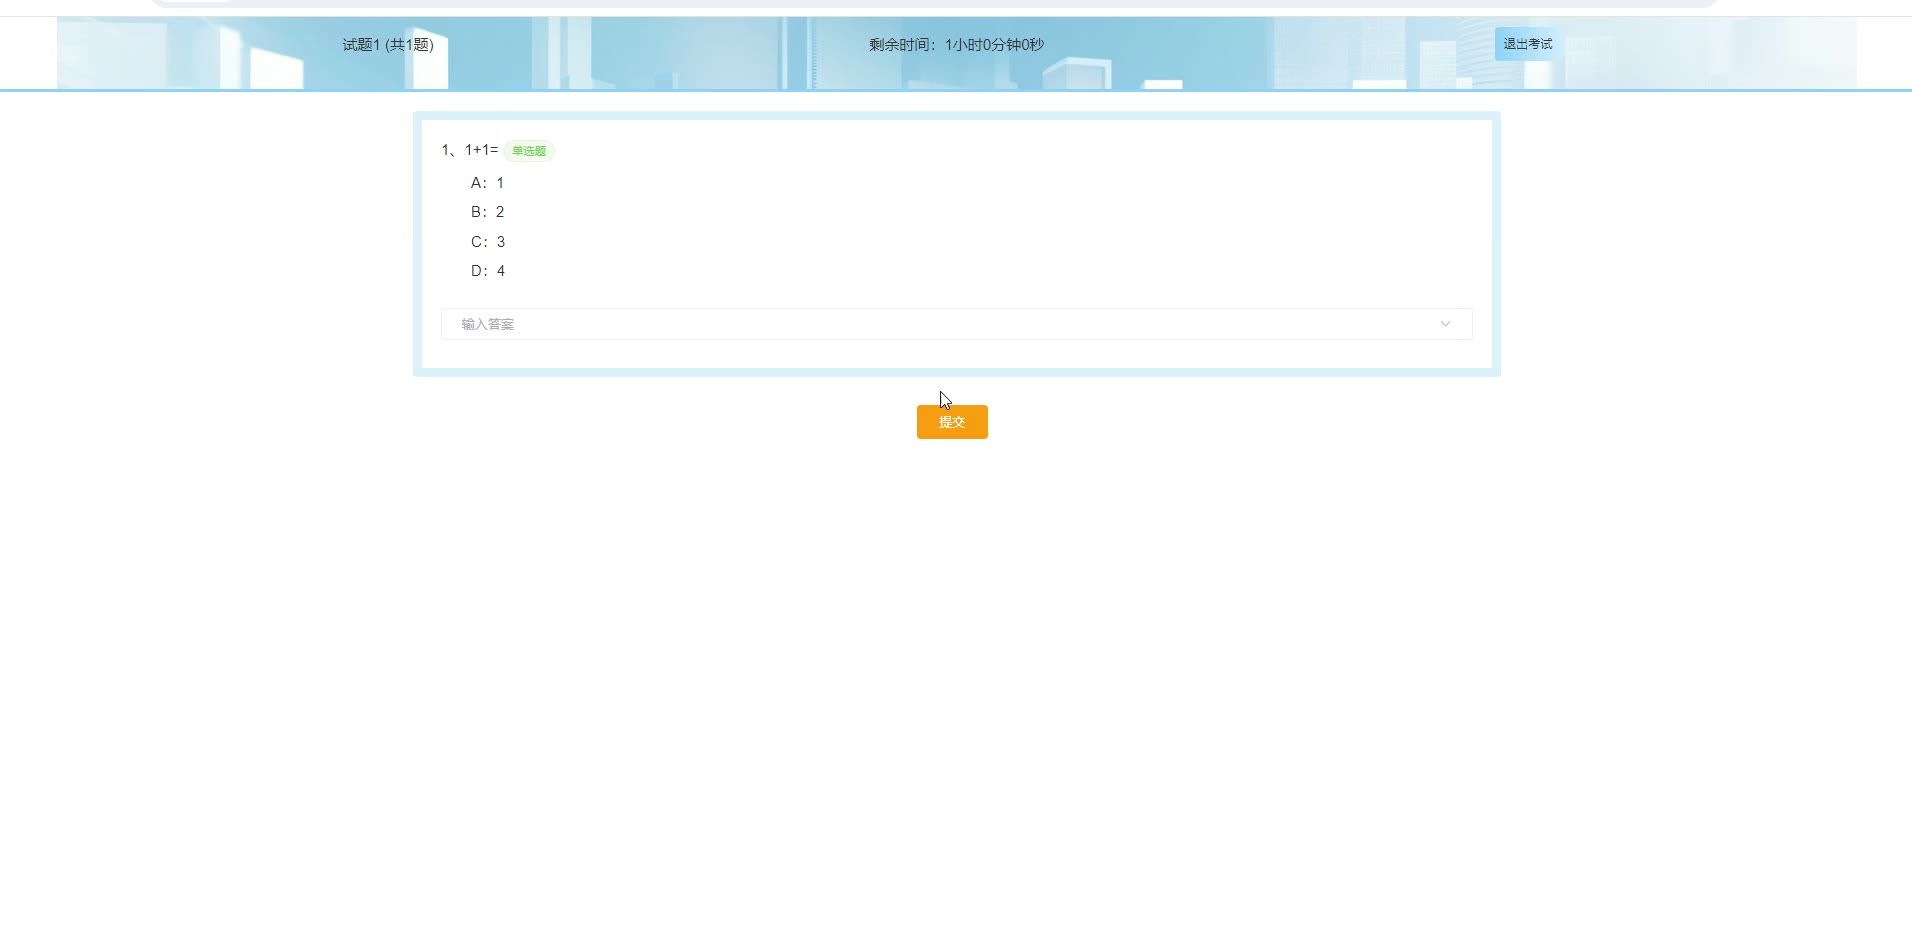Open the 输入答案 answer dropdown
Viewport: 1912px width, 934px height.
pyautogui.click(x=956, y=324)
